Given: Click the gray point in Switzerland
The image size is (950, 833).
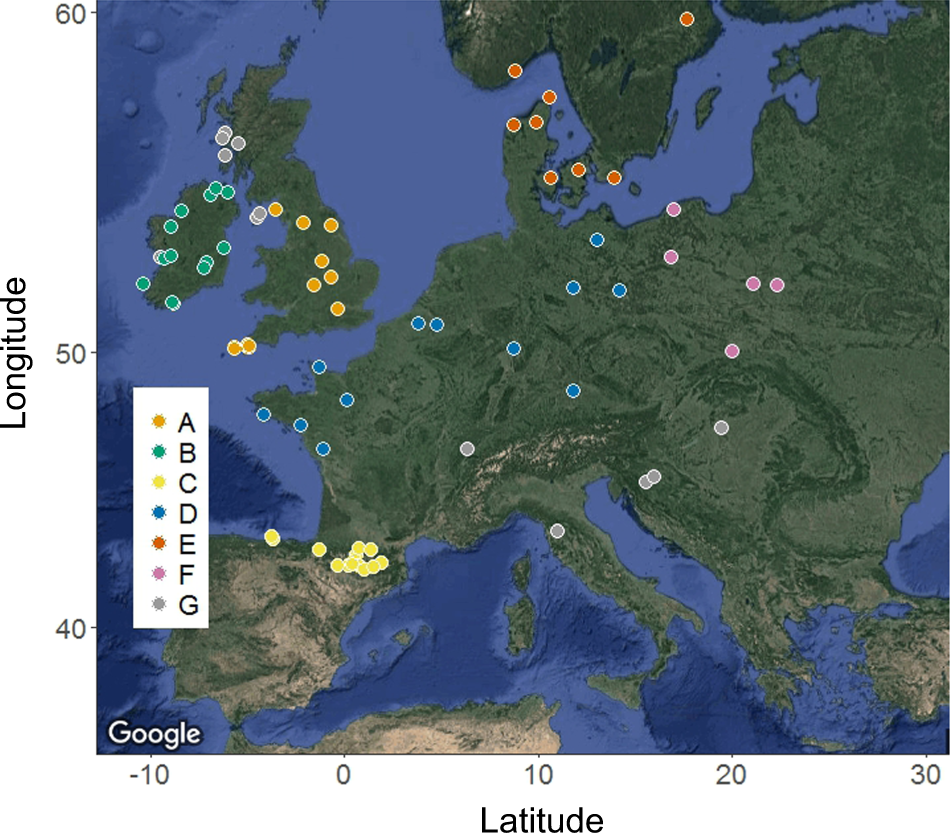Looking at the screenshot, I should point(467,449).
